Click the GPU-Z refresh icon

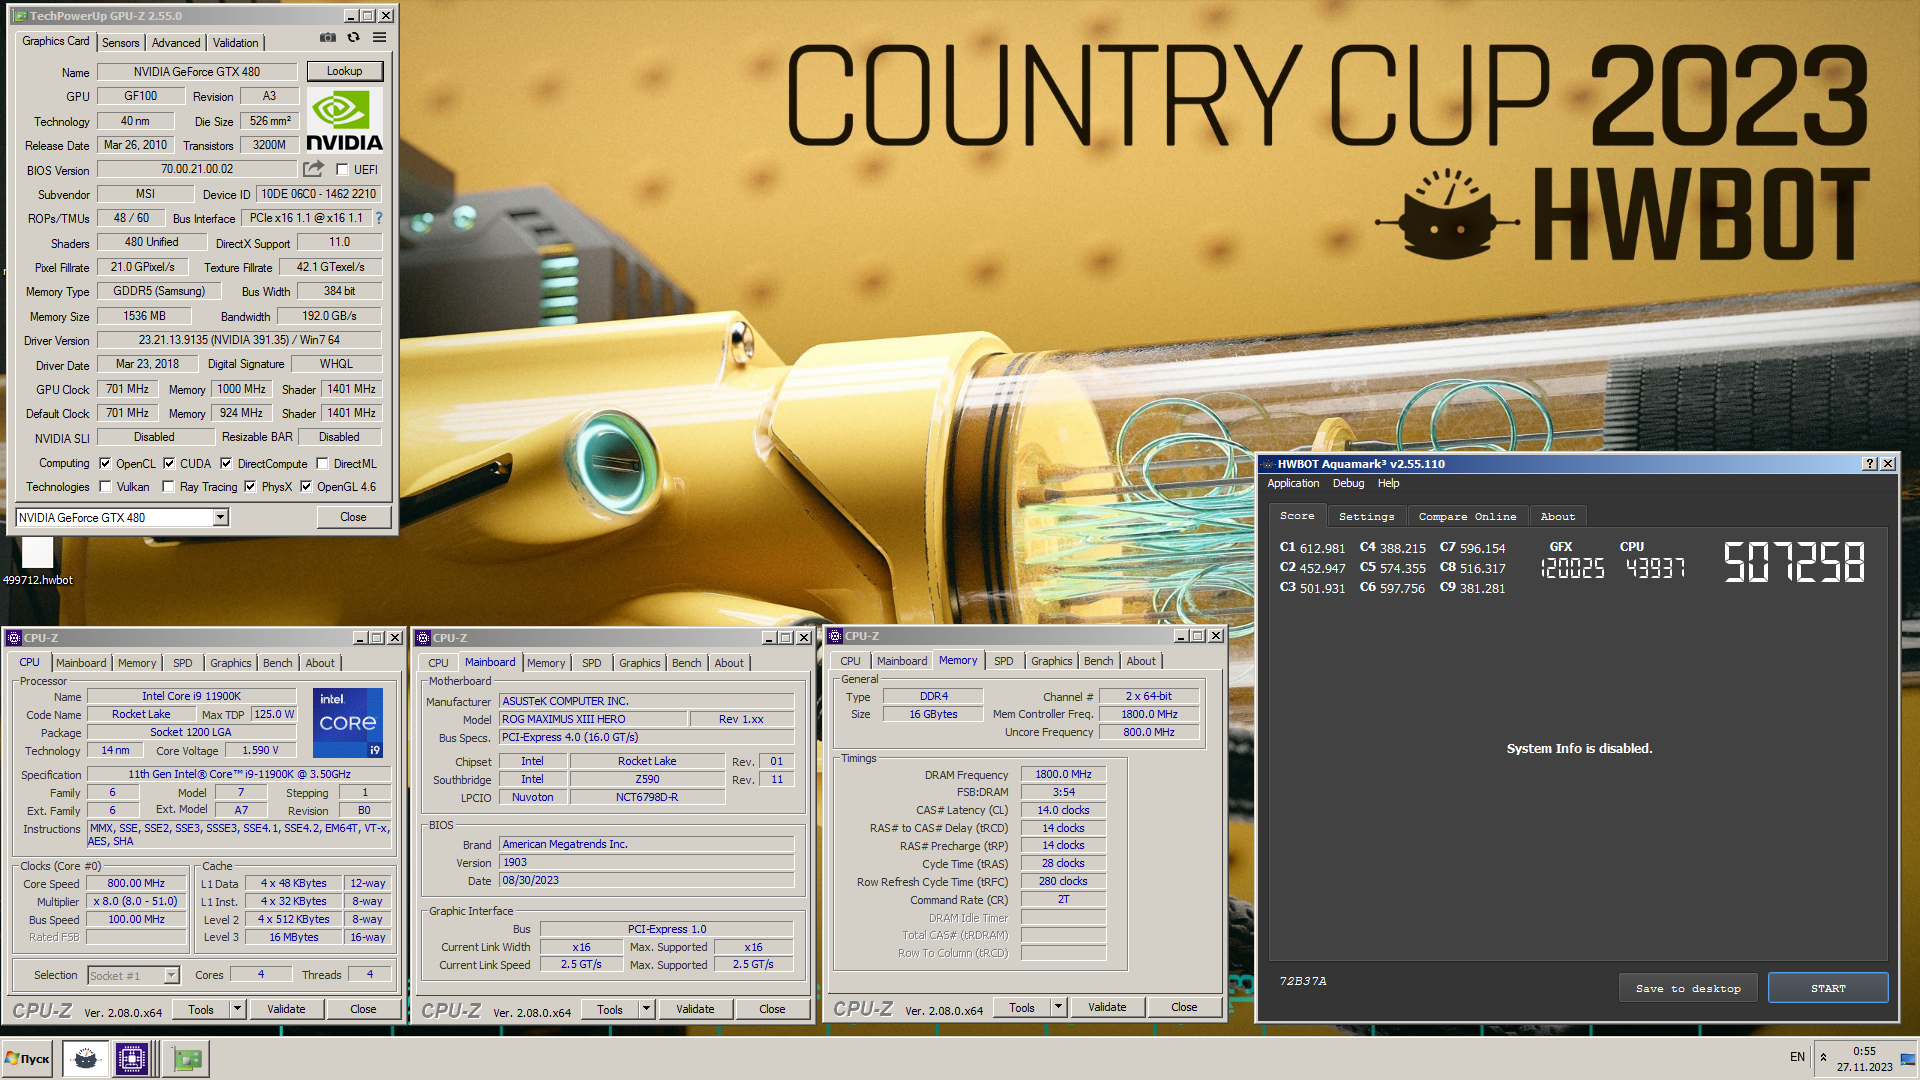[353, 38]
